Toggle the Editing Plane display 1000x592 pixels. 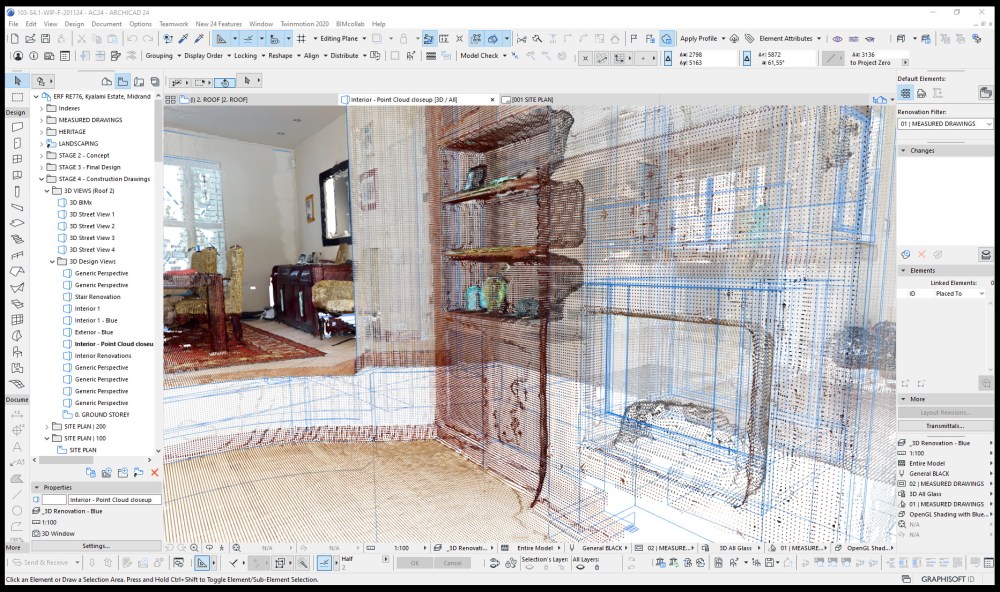(341, 38)
